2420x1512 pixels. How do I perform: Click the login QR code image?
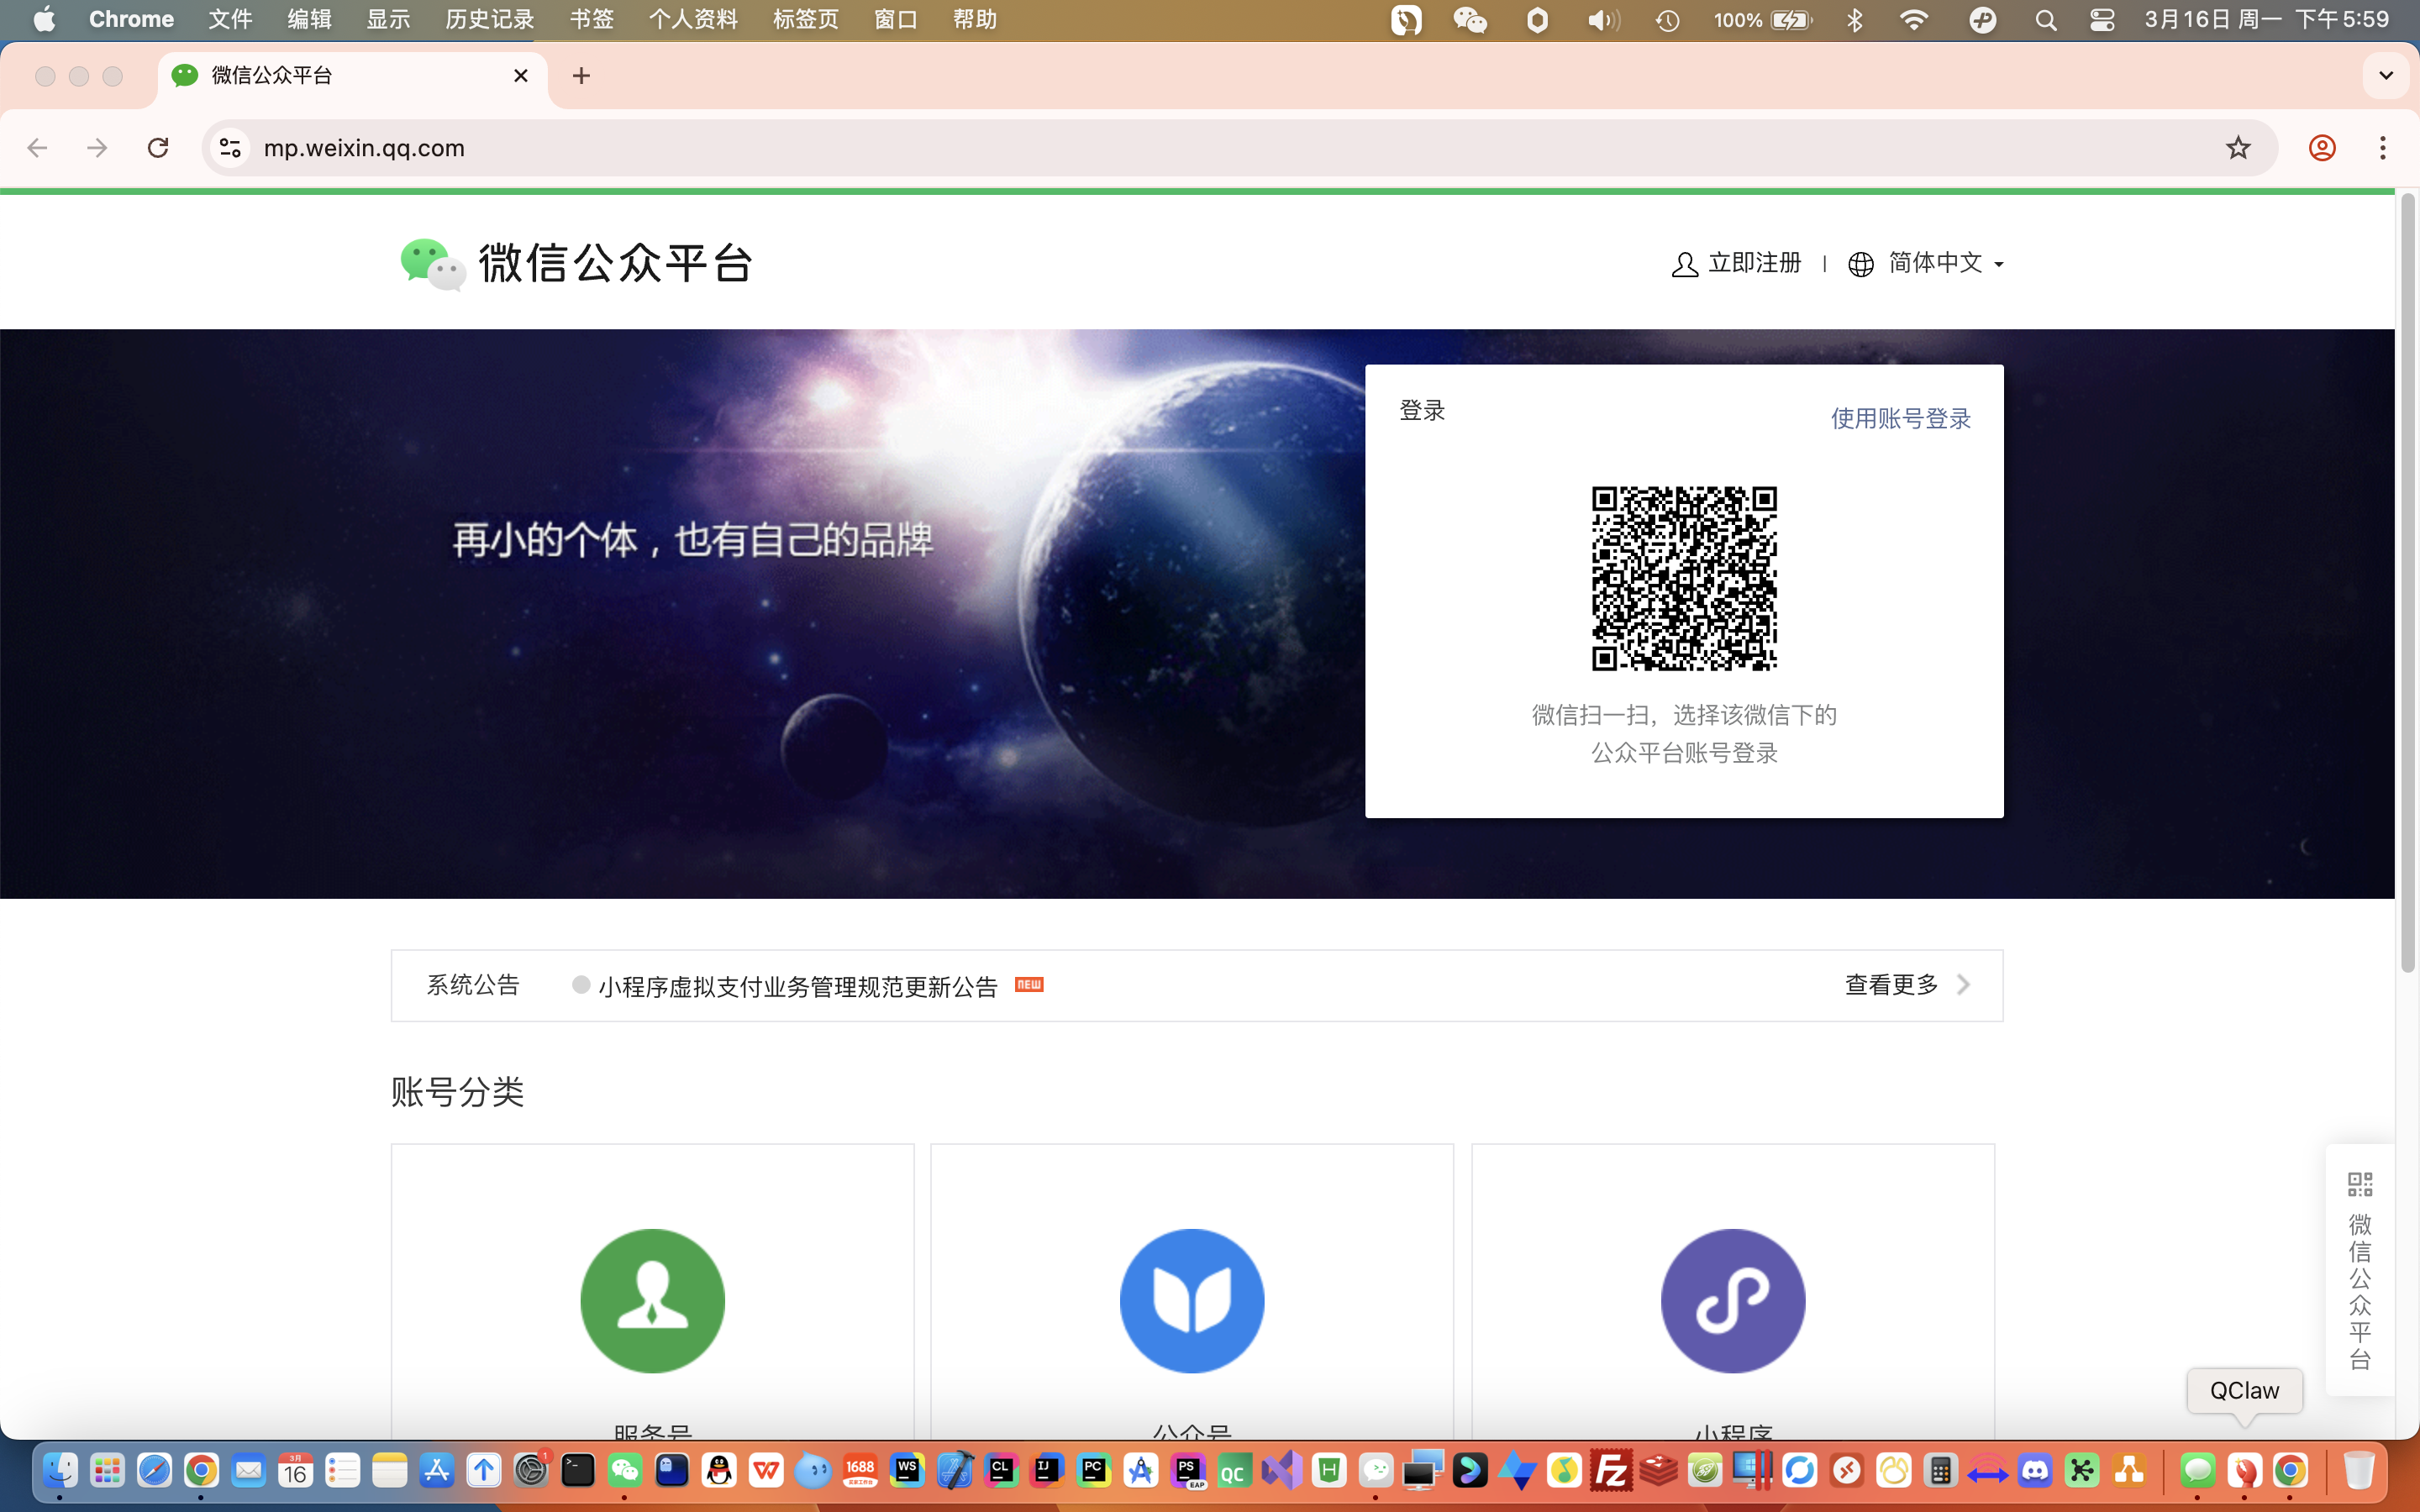click(1683, 578)
